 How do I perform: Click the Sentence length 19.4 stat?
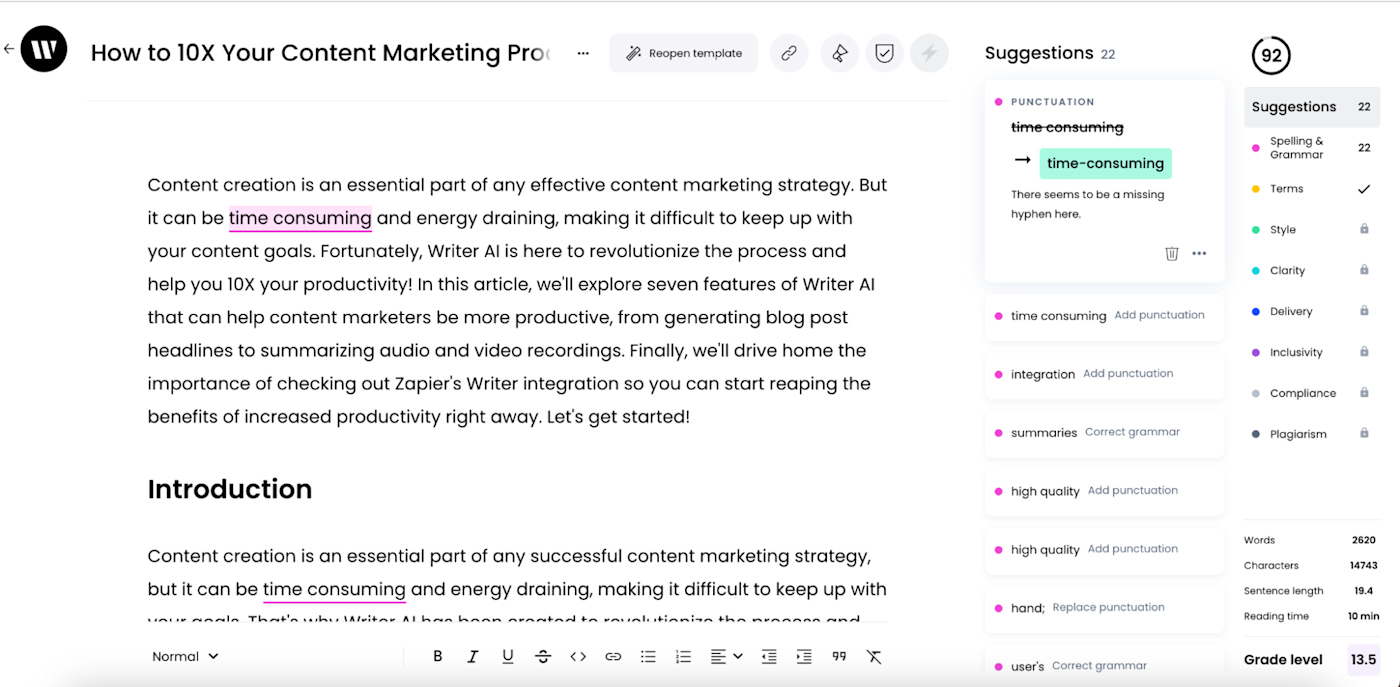(x=1311, y=591)
